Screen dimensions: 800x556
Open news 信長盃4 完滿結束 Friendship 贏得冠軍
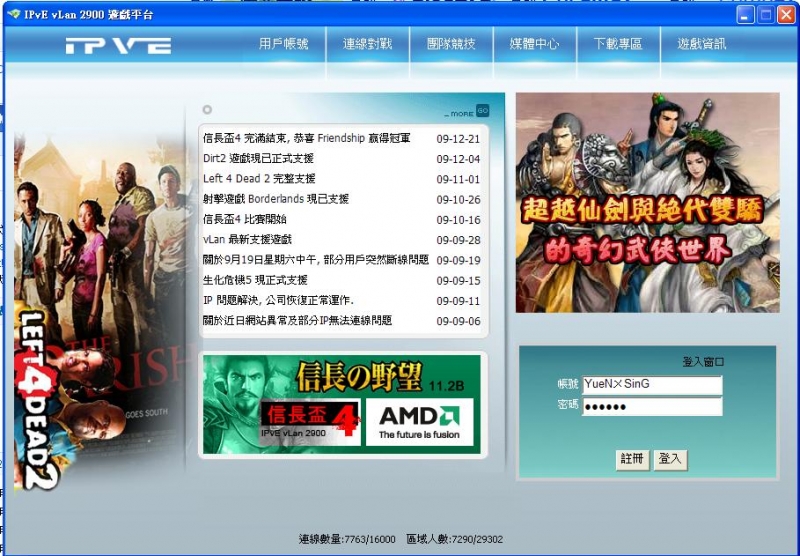(307, 138)
